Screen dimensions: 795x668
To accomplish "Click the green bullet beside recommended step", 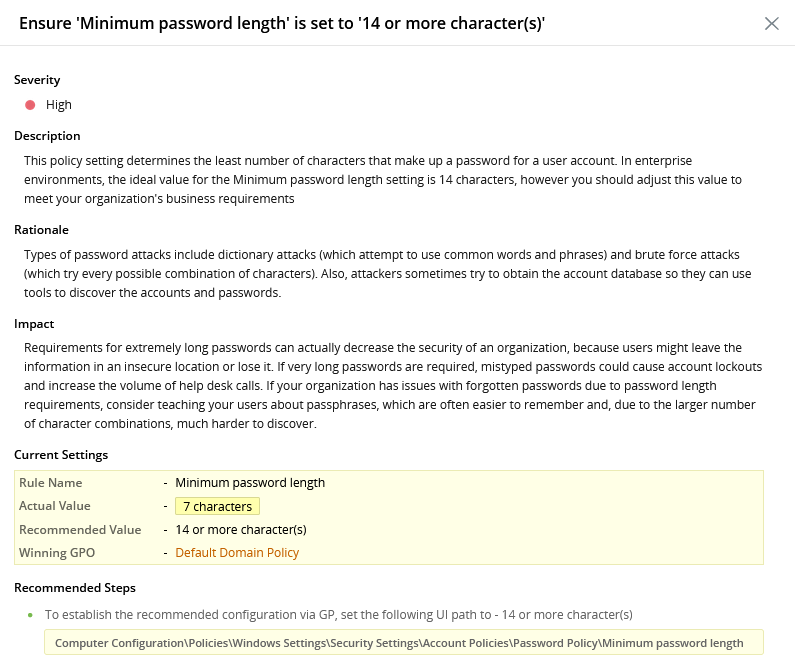I will tap(30, 615).
